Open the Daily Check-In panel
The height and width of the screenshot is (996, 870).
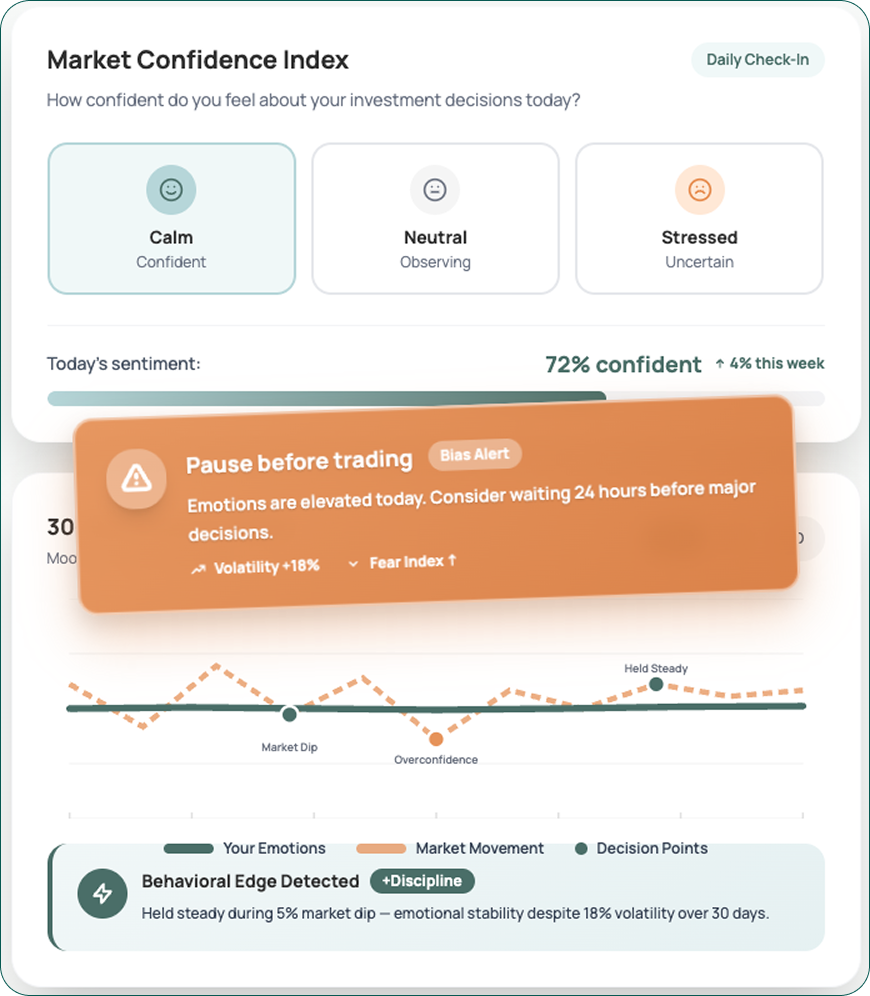pyautogui.click(x=757, y=60)
